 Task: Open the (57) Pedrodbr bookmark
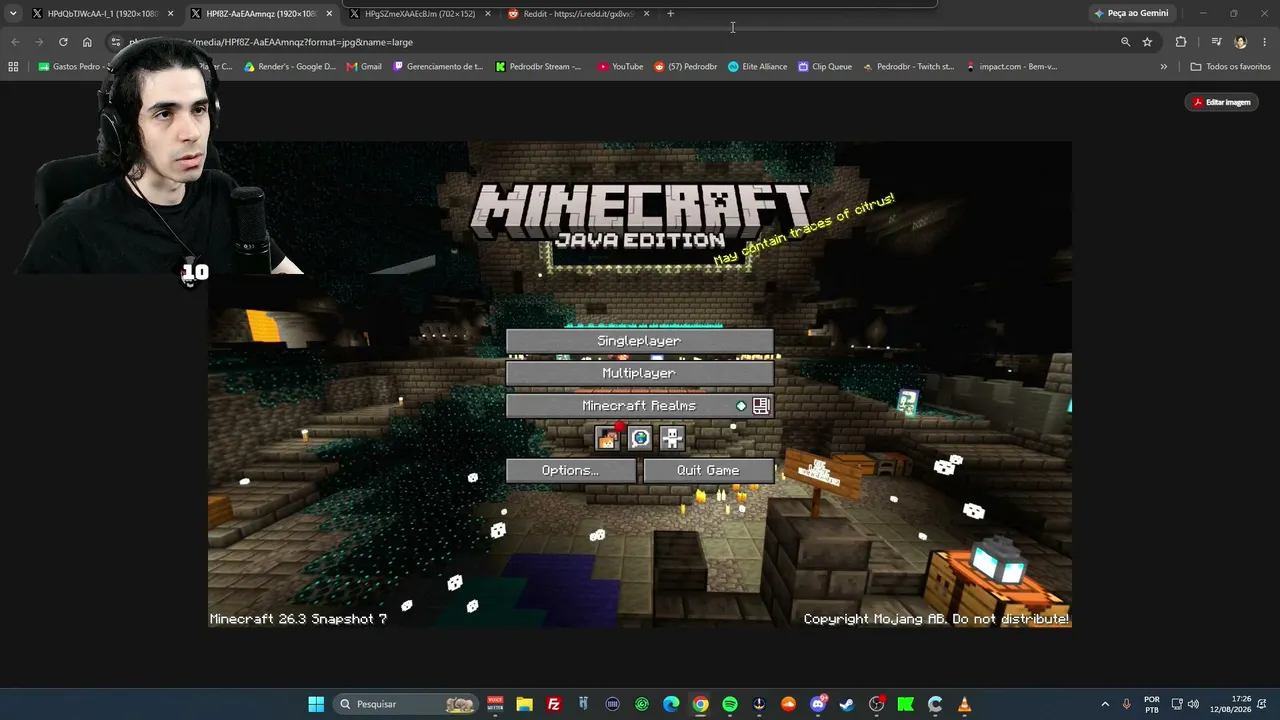pyautogui.click(x=686, y=67)
